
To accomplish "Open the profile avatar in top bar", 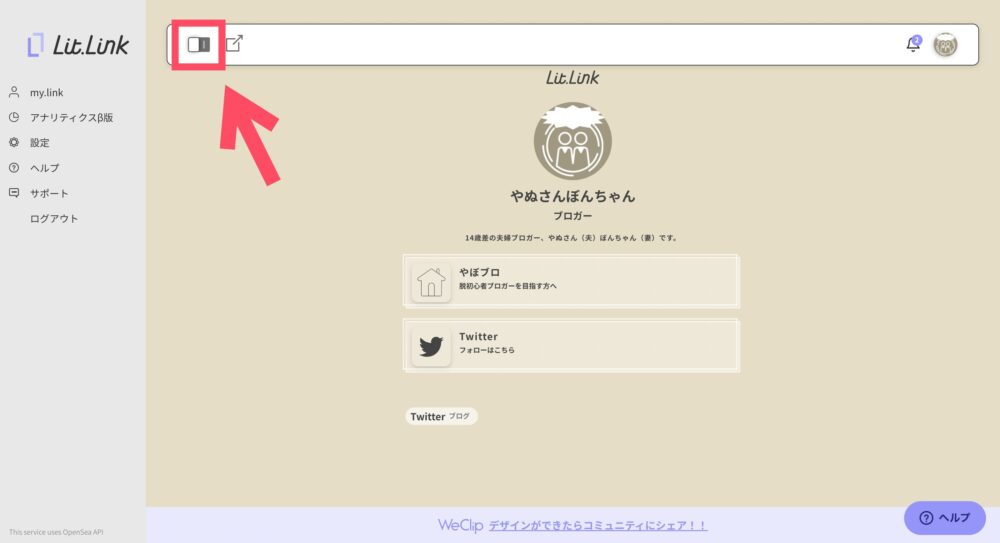I will [x=945, y=45].
